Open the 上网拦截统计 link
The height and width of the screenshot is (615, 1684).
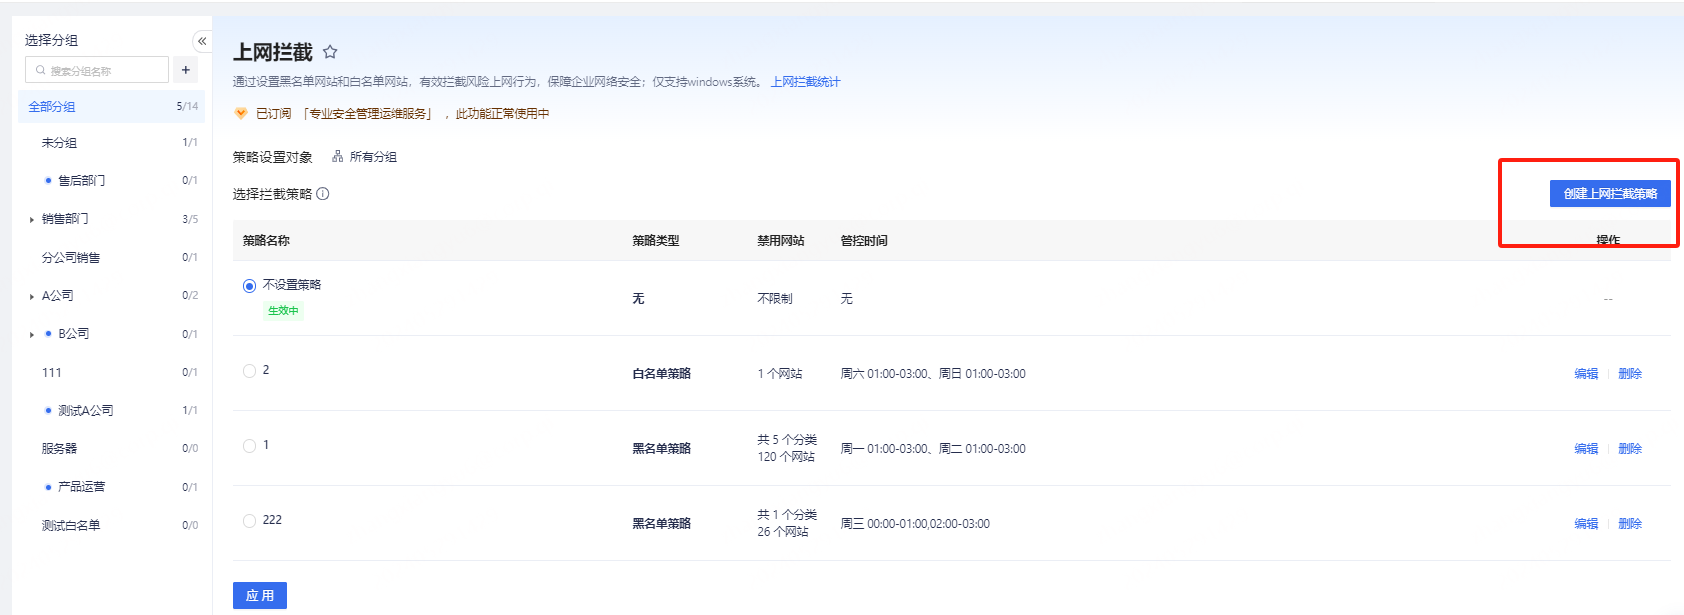coord(805,82)
